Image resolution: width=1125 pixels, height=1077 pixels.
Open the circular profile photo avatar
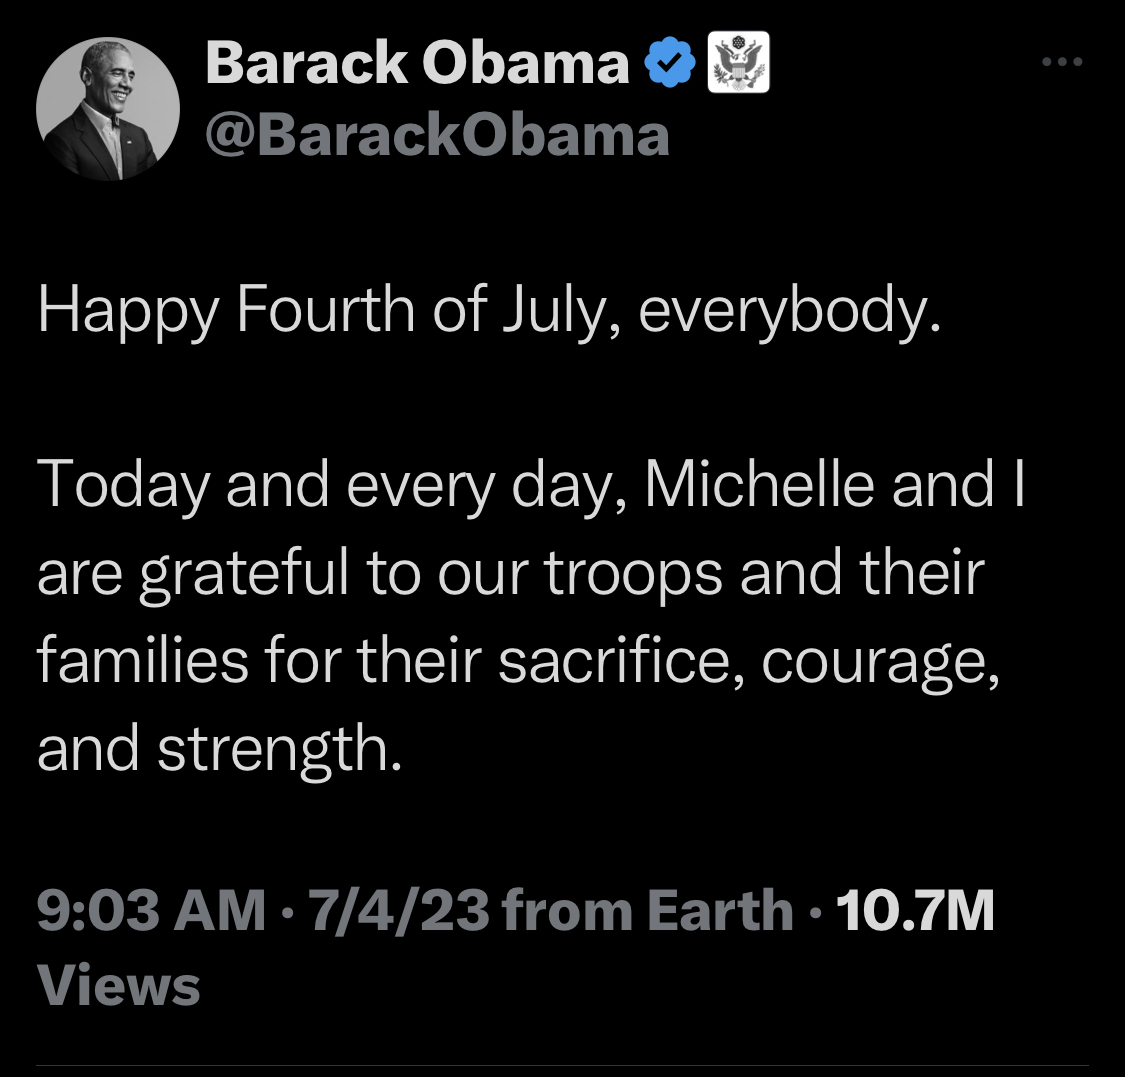(x=108, y=108)
